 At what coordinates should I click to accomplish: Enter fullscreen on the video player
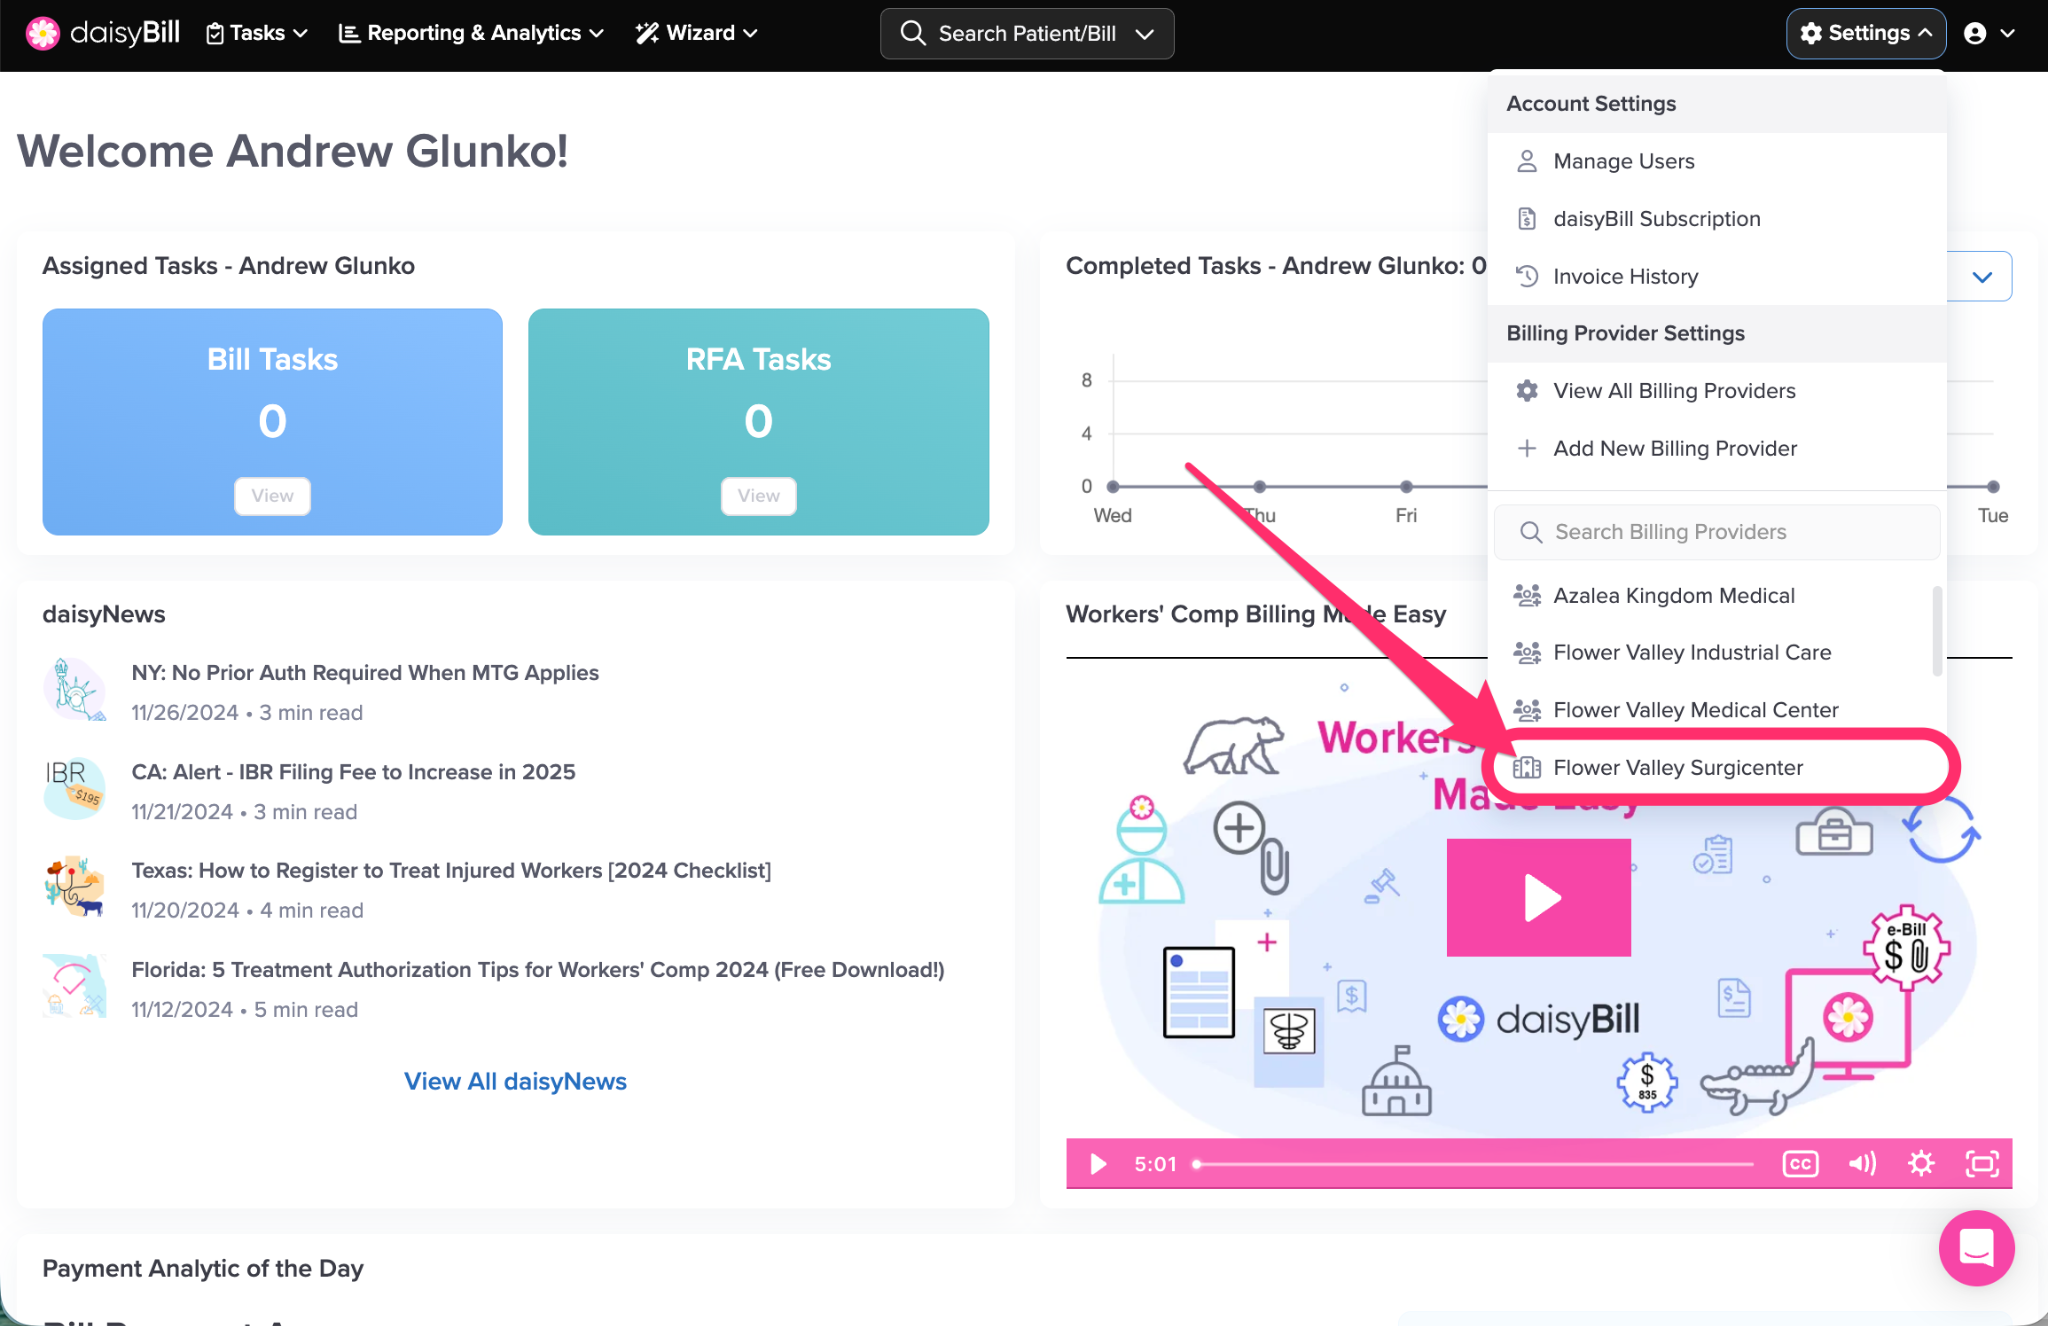tap(1981, 1163)
